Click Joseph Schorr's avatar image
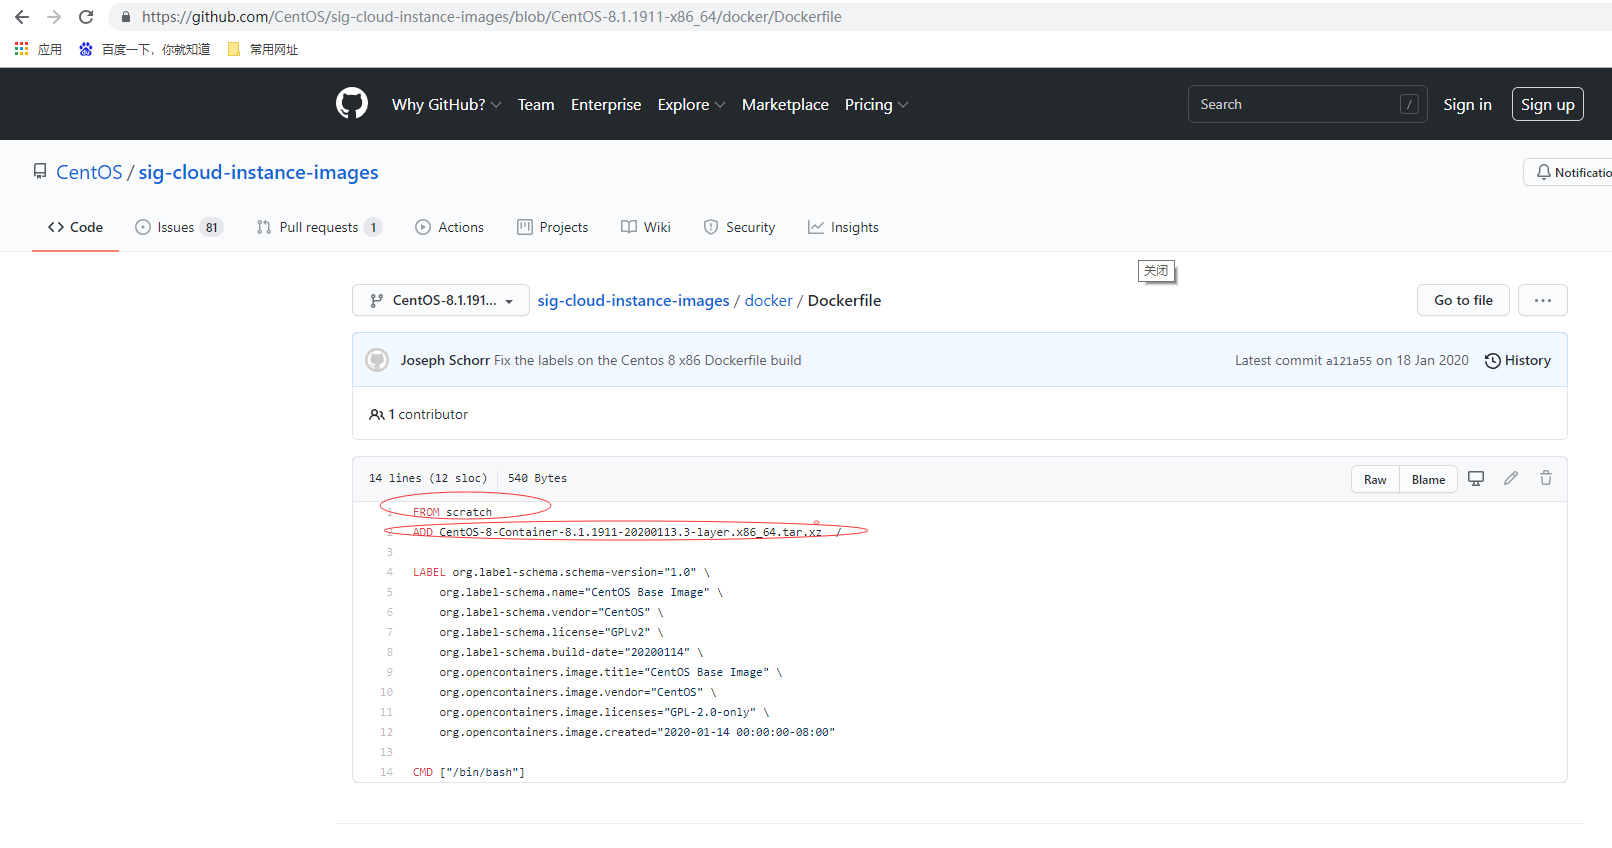This screenshot has width=1612, height=848. (x=377, y=360)
